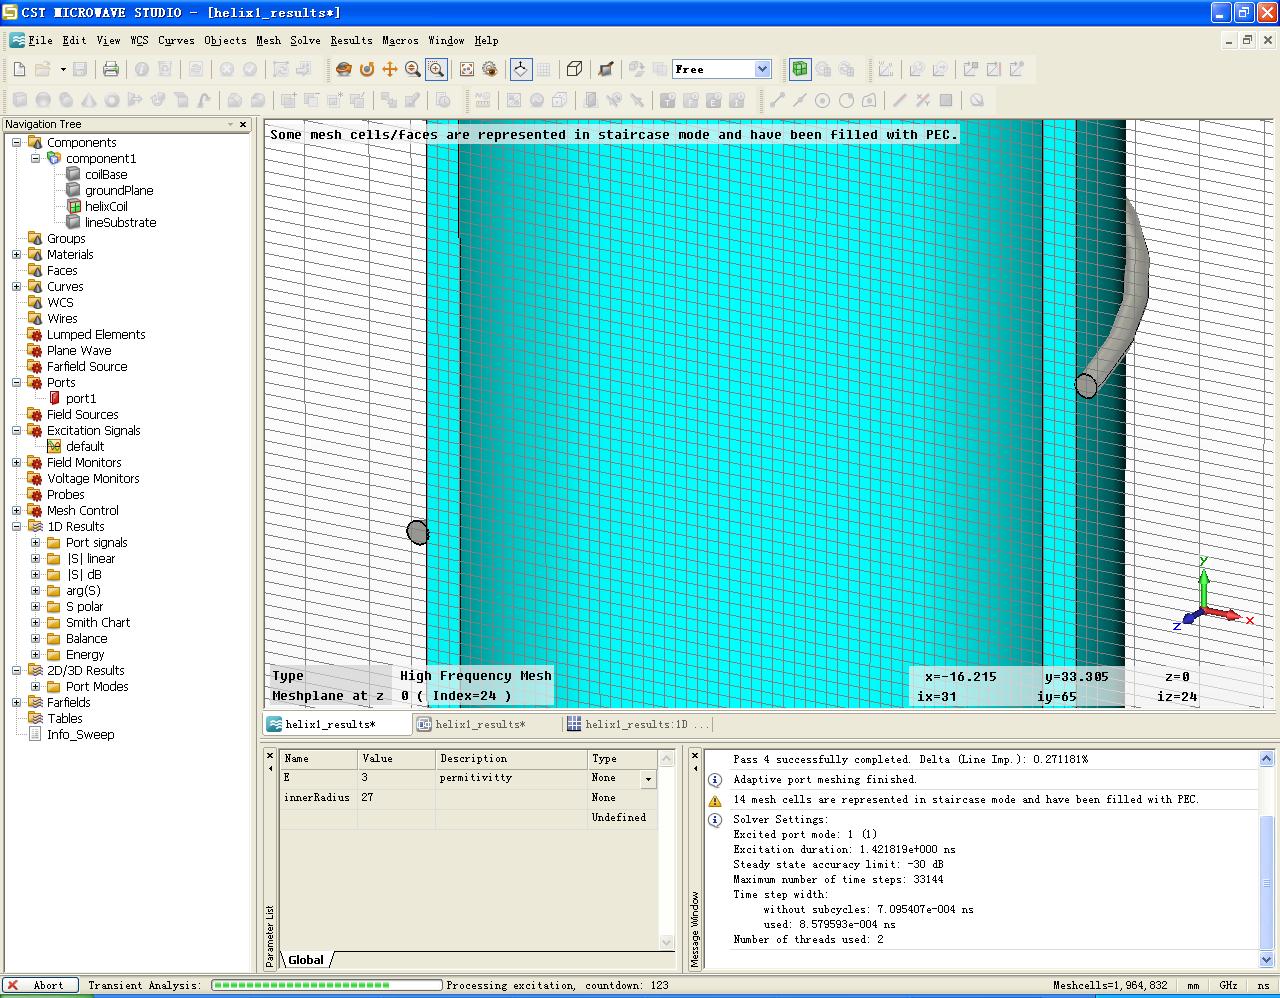Select the Dynamic zoom tool
Screen dimensions: 1280x998
click(x=413, y=69)
